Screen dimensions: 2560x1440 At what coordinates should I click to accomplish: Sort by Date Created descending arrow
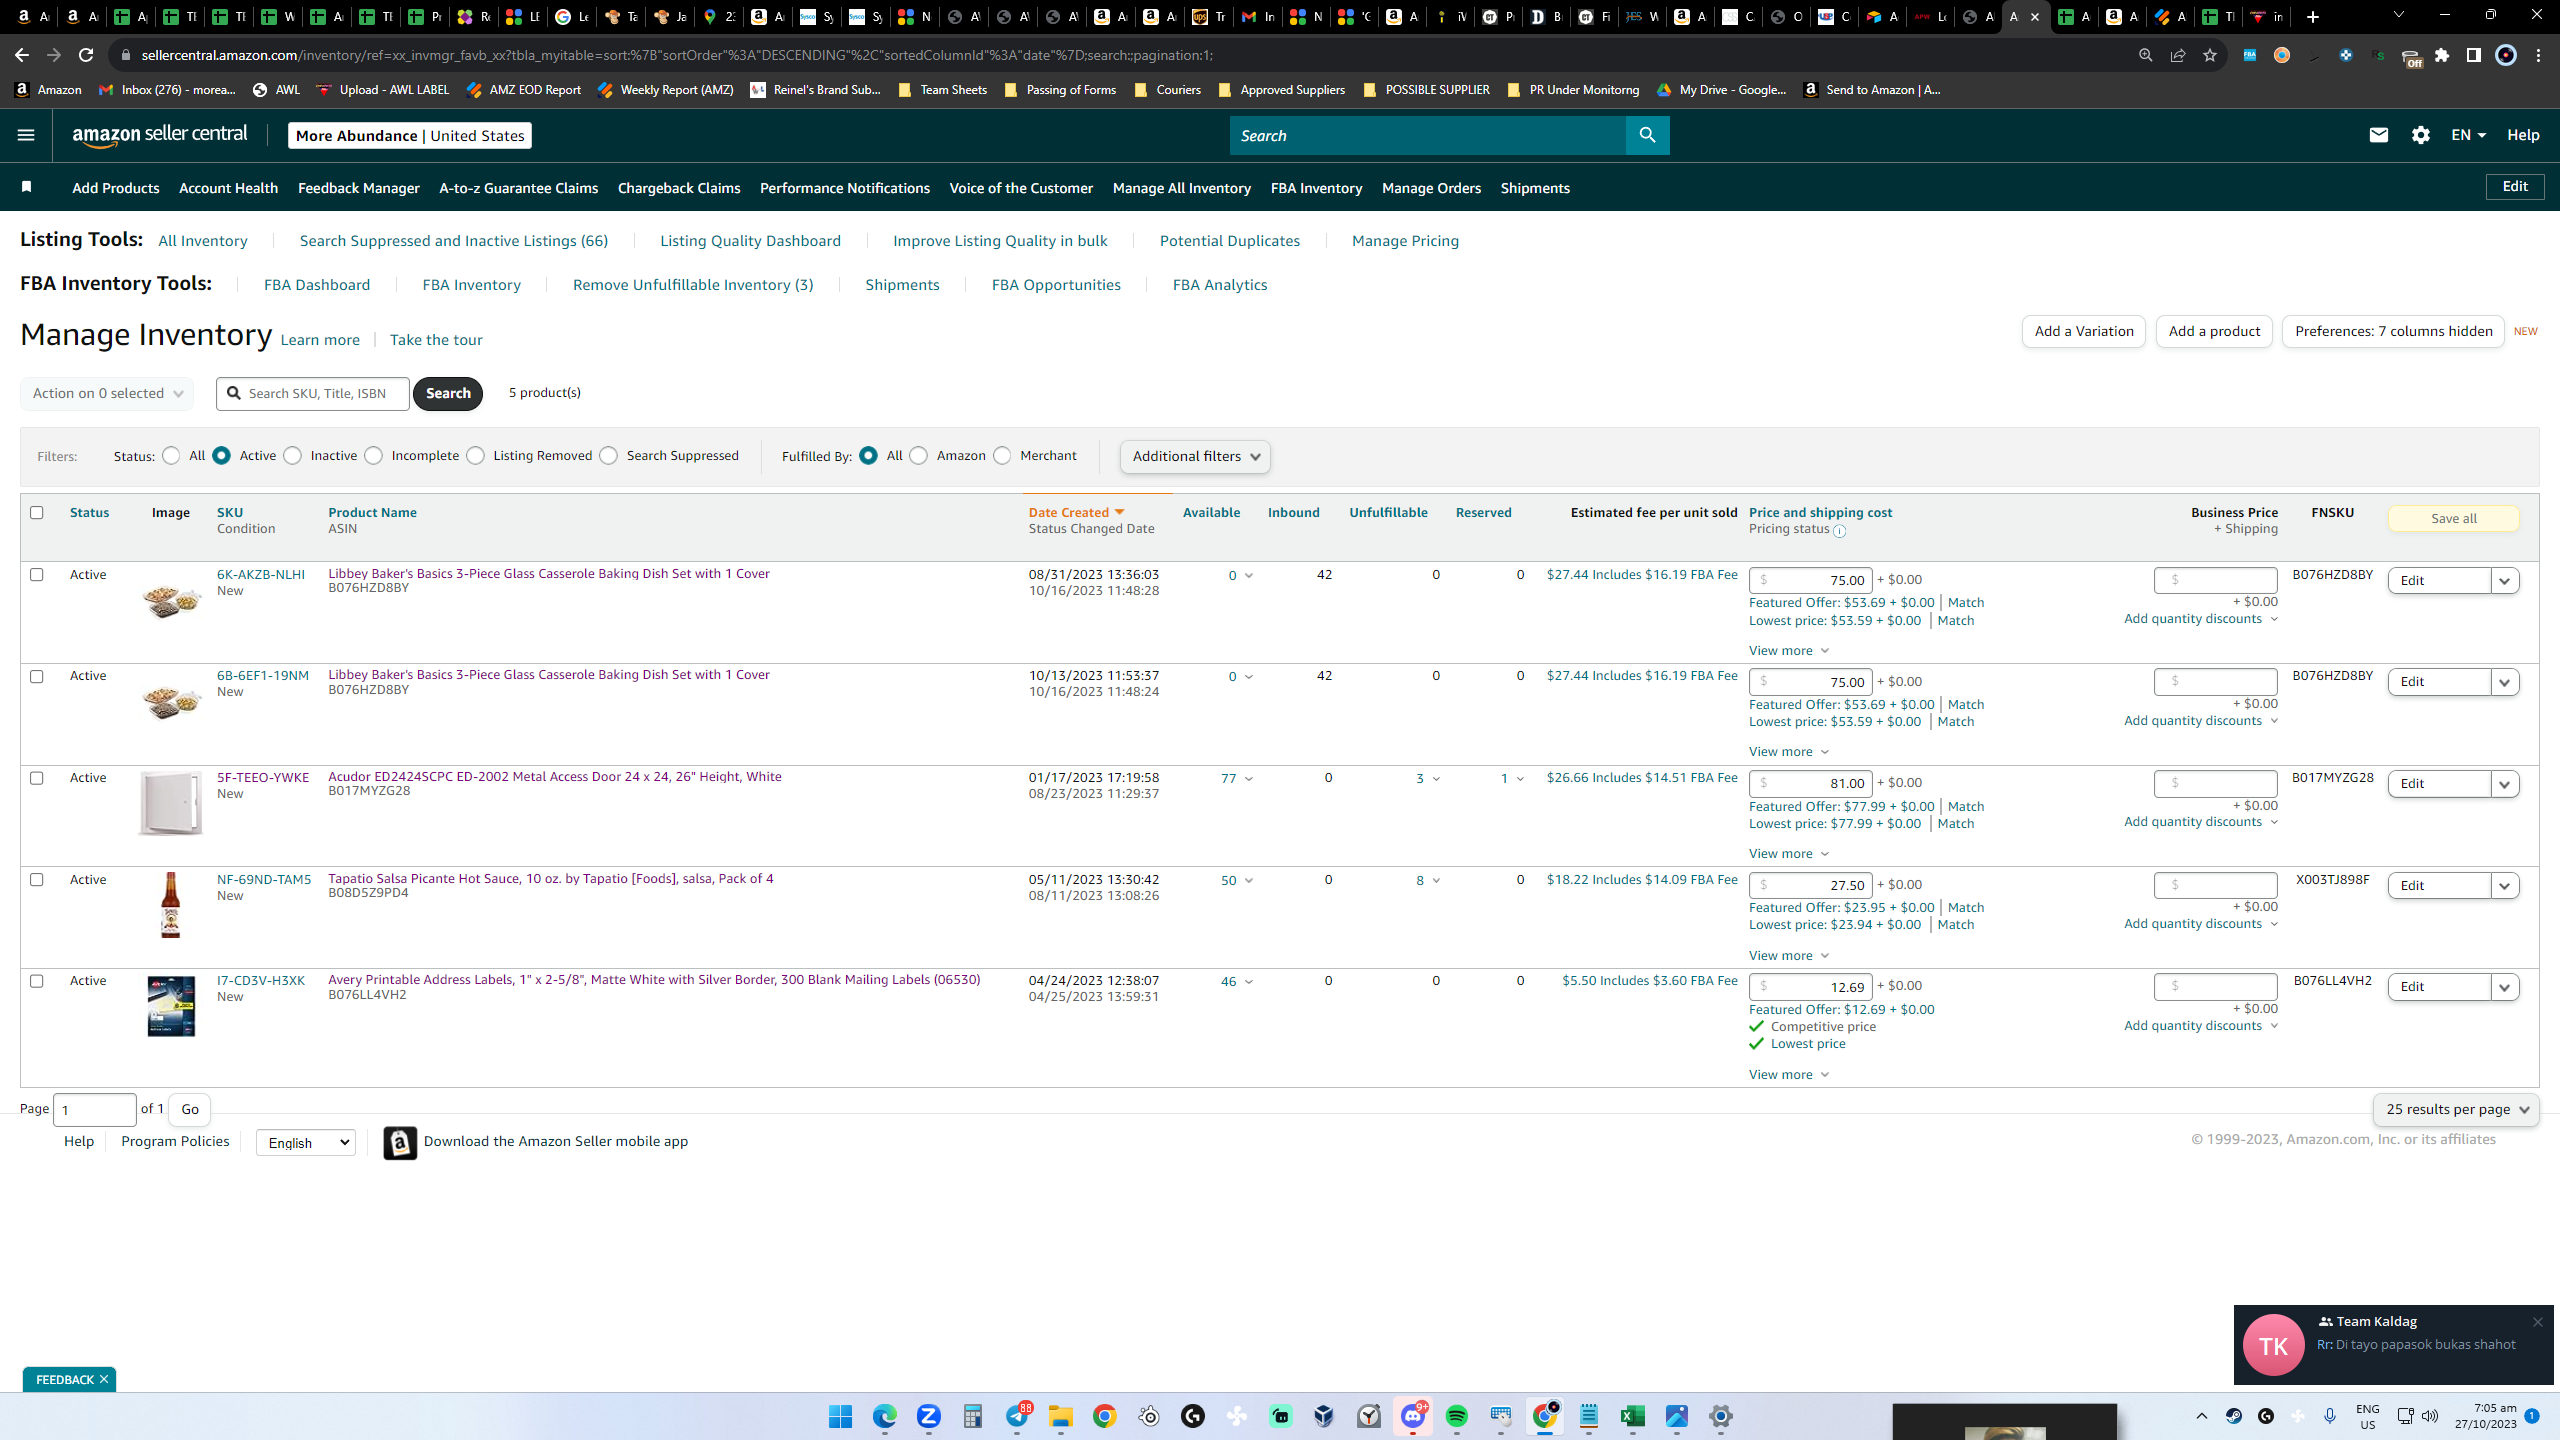tap(1119, 513)
